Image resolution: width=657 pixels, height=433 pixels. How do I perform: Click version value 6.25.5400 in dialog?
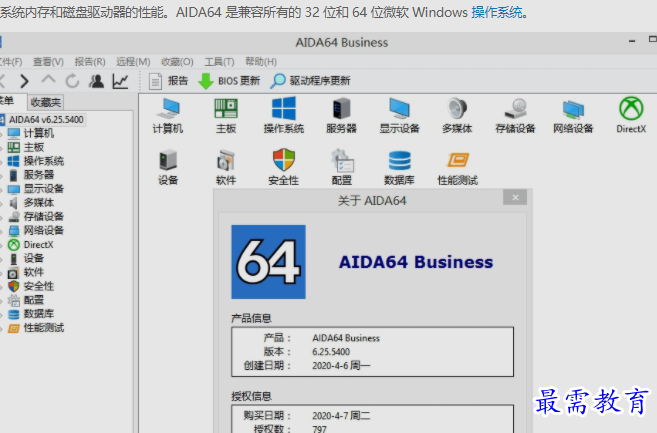tap(331, 352)
